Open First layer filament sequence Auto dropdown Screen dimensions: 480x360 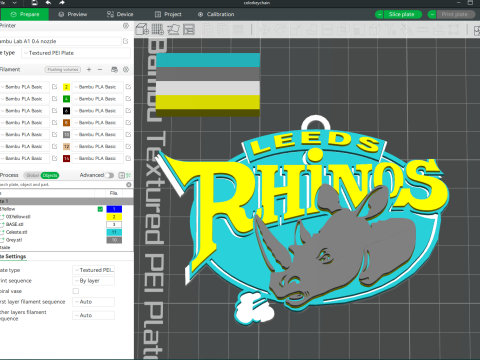coord(94,302)
